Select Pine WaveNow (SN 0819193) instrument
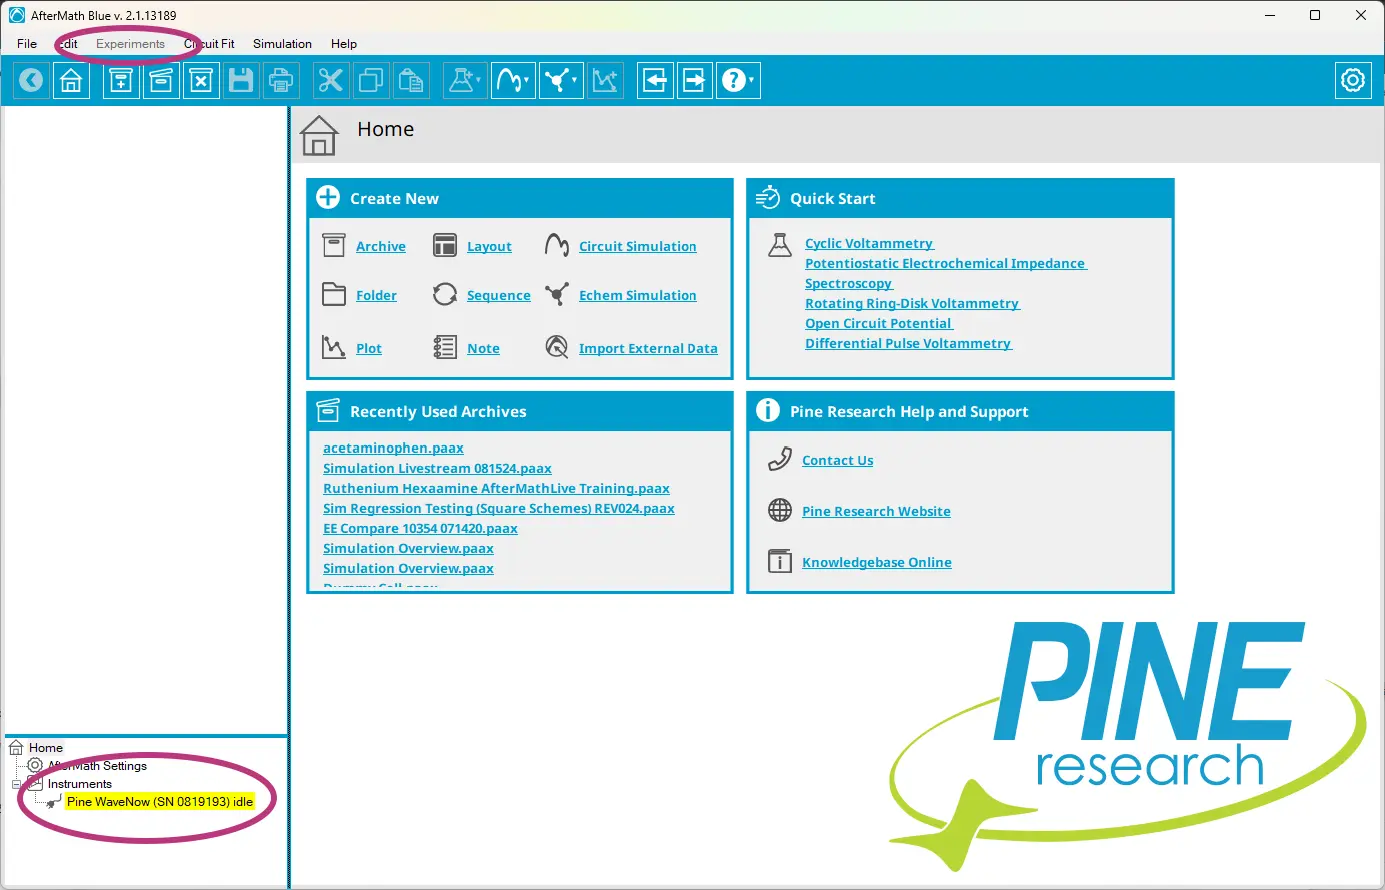Viewport: 1385px width, 890px height. pyautogui.click(x=160, y=802)
